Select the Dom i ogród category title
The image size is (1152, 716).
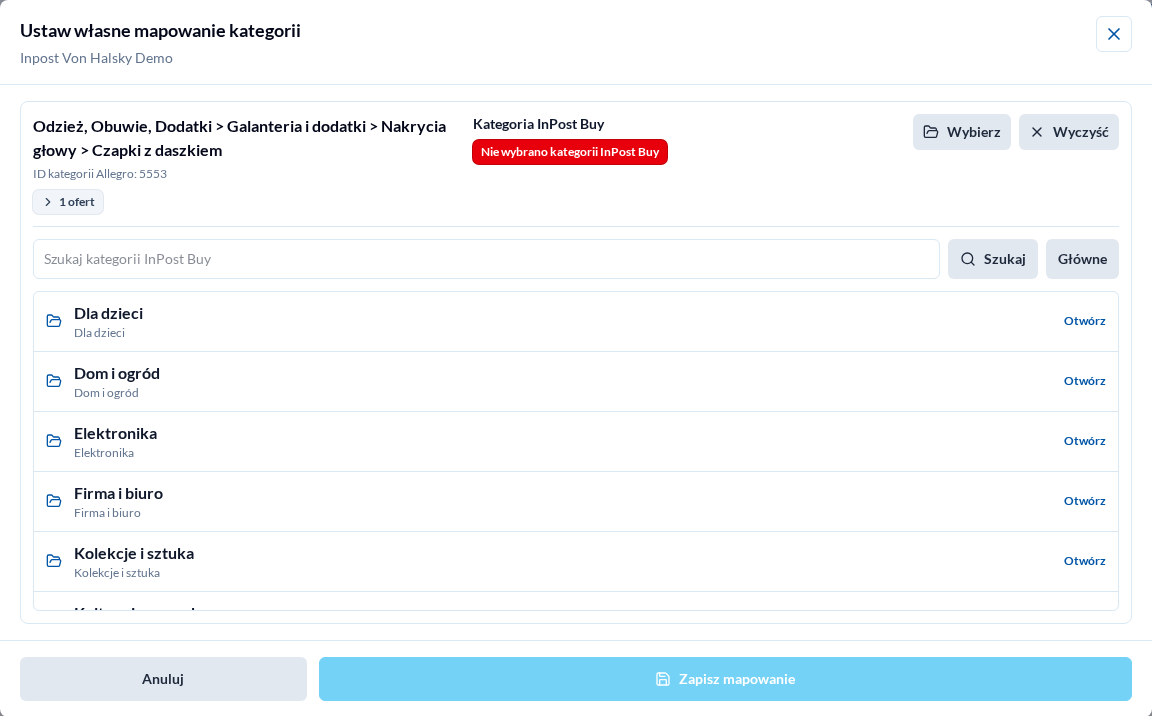tap(117, 374)
